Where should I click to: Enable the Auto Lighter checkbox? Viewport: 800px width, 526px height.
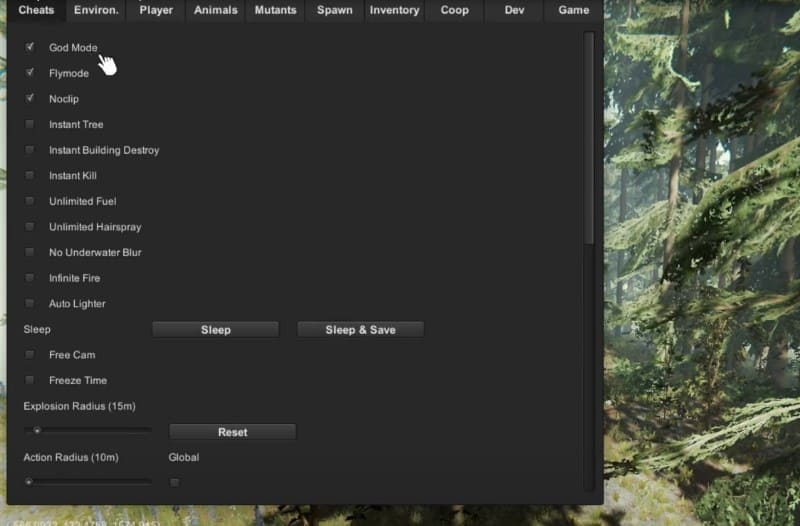30,304
